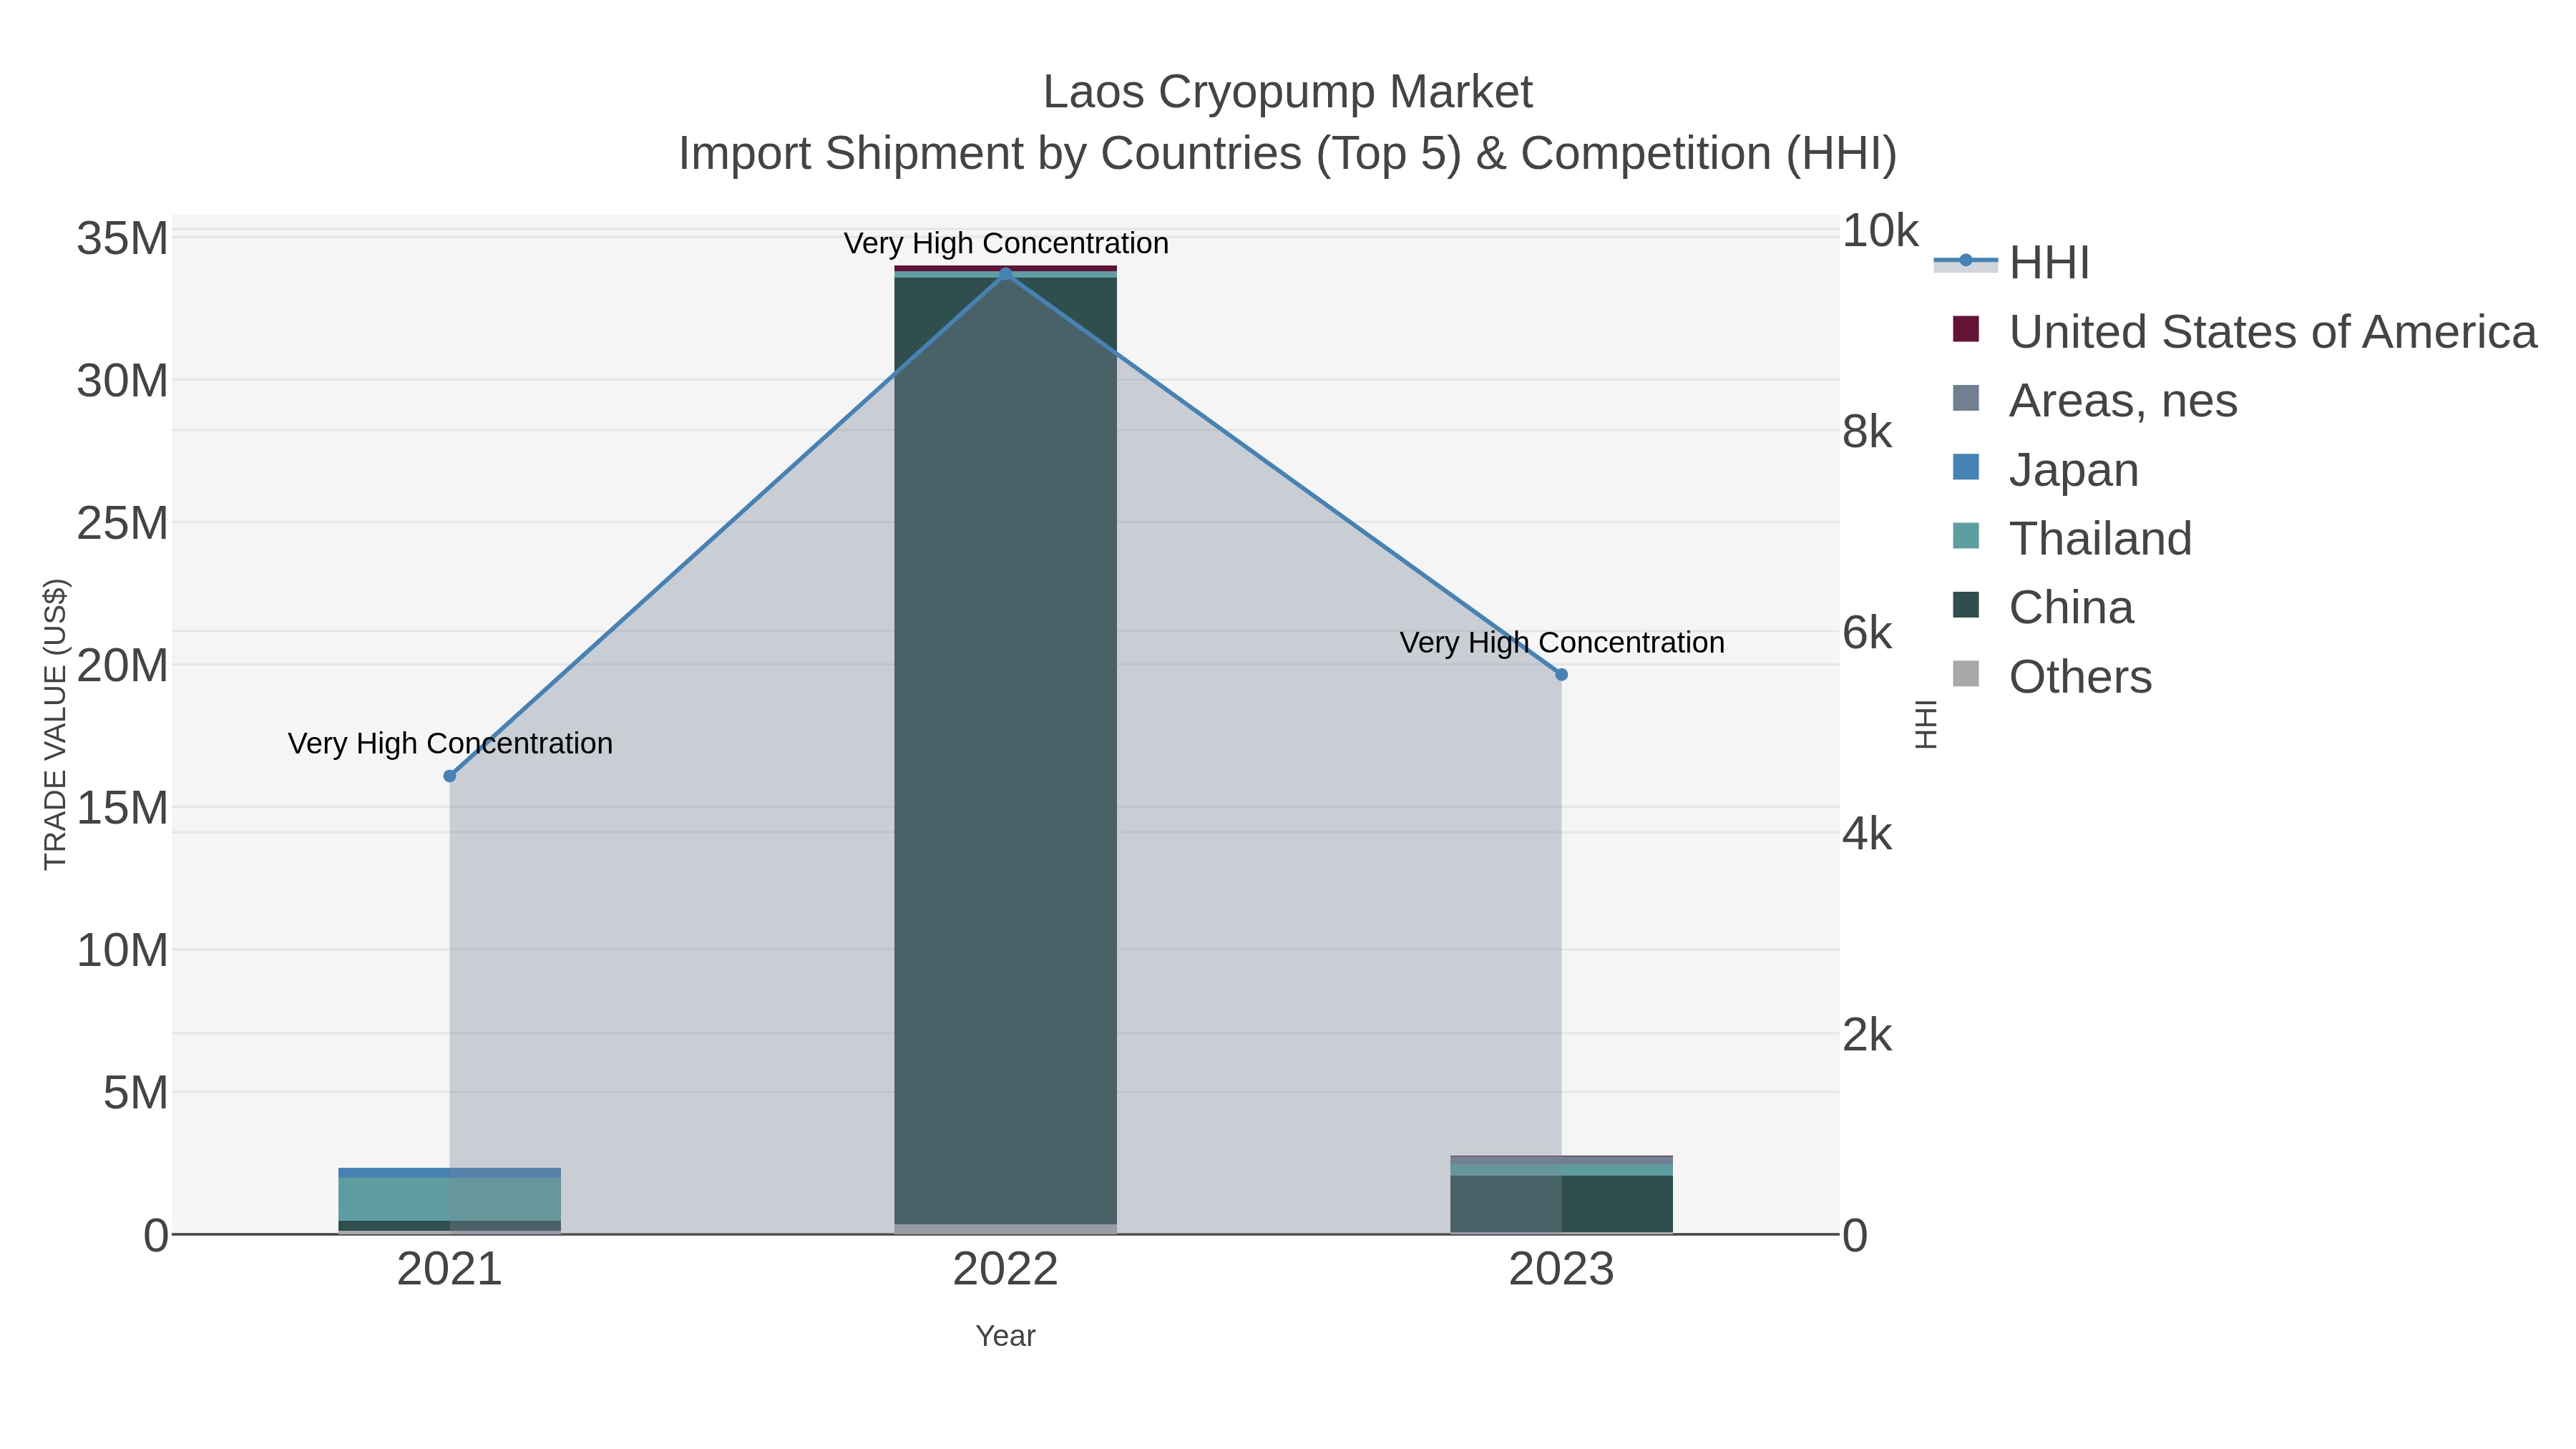The width and height of the screenshot is (2576, 1449).
Task: Click the 6k HHI axis tick label
Action: (1867, 633)
